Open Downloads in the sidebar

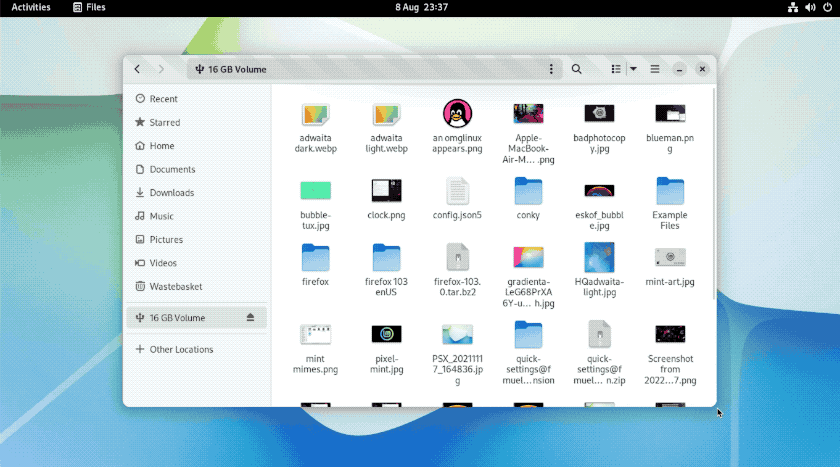point(196,193)
